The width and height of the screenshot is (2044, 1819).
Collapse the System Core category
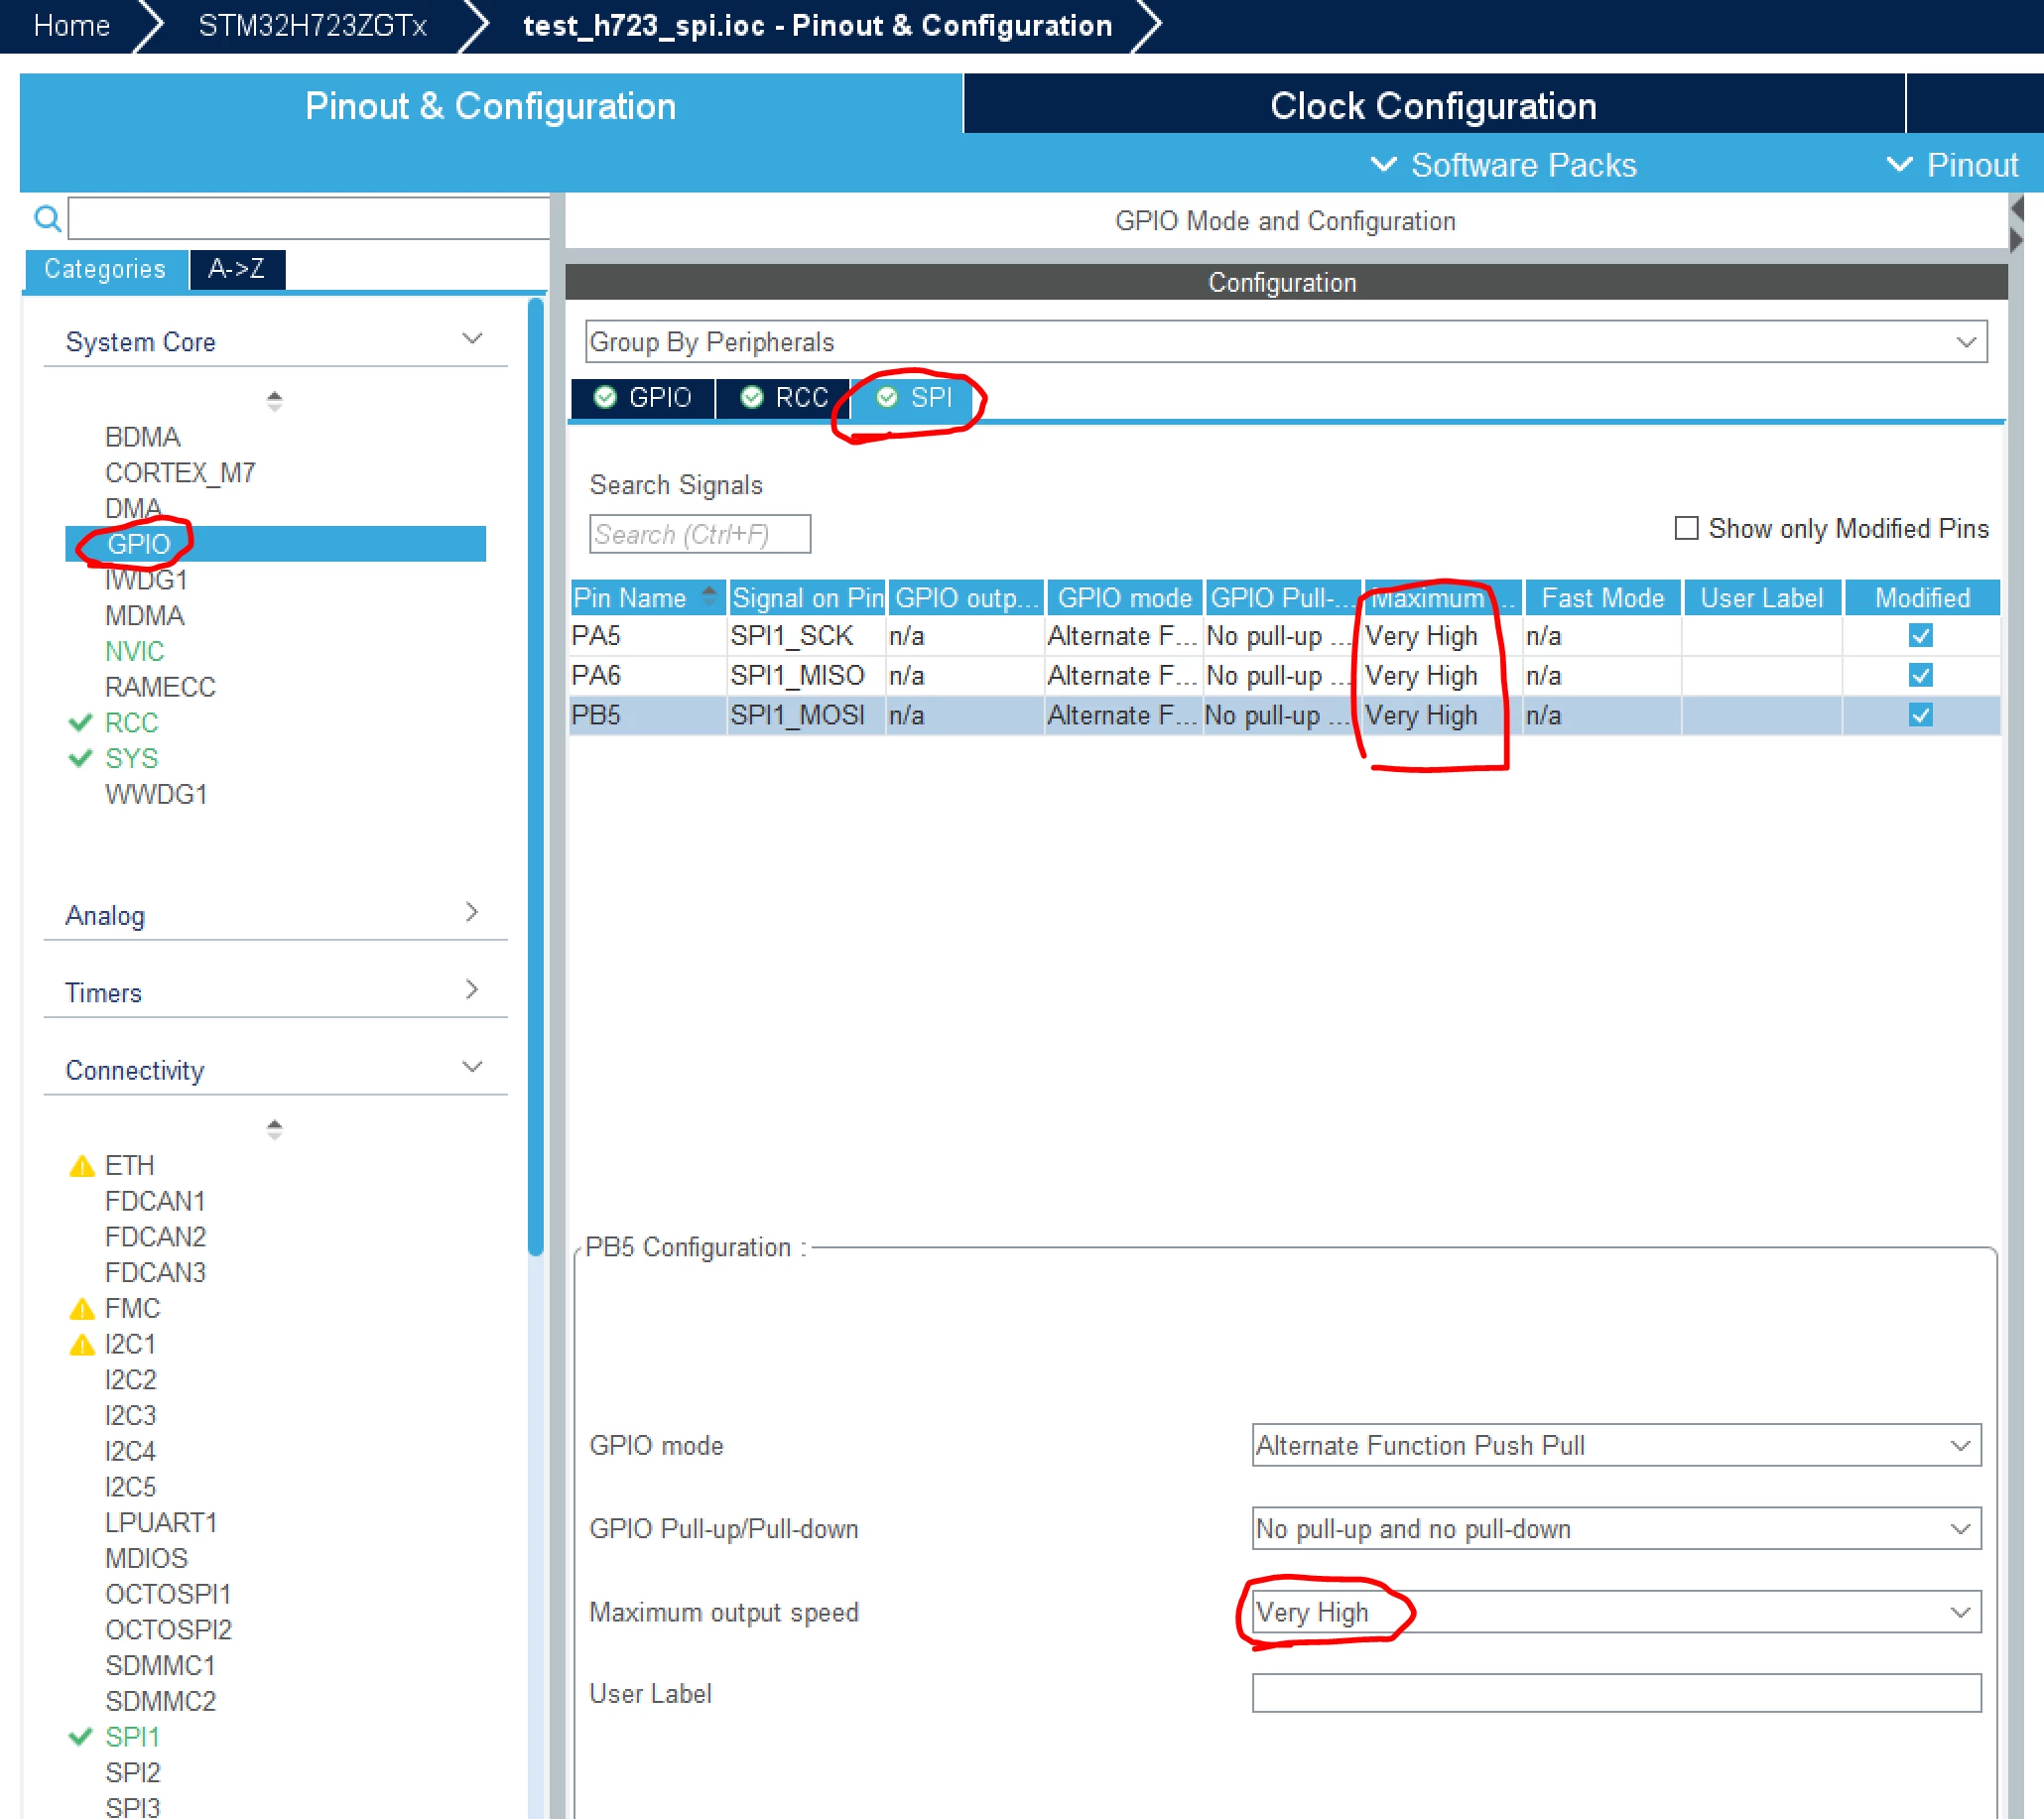(472, 339)
